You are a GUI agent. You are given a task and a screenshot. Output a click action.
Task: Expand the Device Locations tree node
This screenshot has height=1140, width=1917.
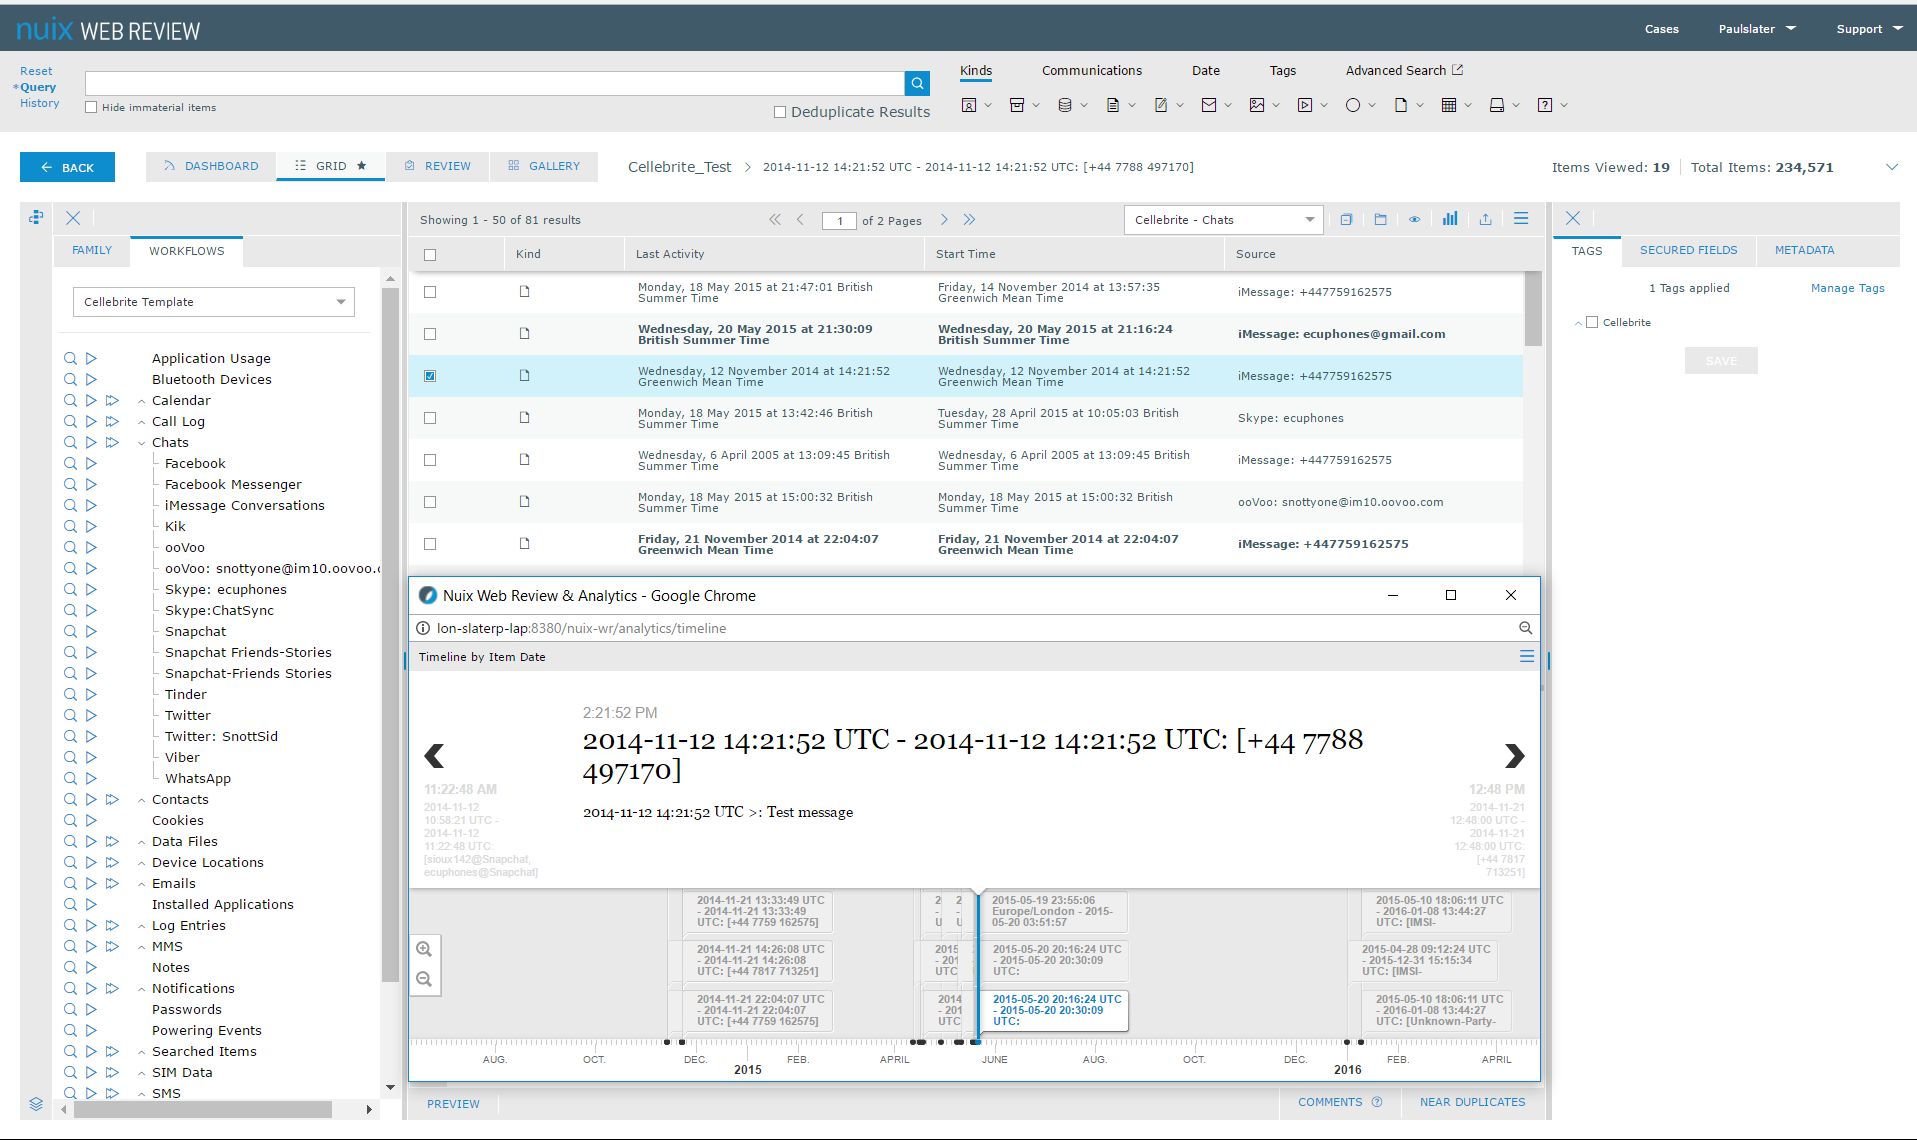pos(142,863)
